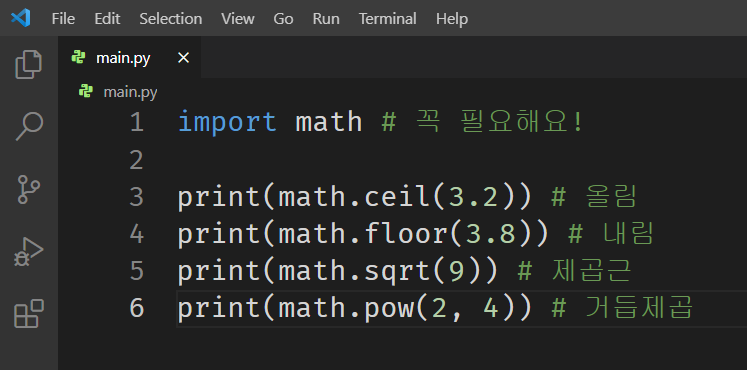Screen dimensions: 747x370
Task: Click line number 1 in the gutter
Action: point(136,122)
